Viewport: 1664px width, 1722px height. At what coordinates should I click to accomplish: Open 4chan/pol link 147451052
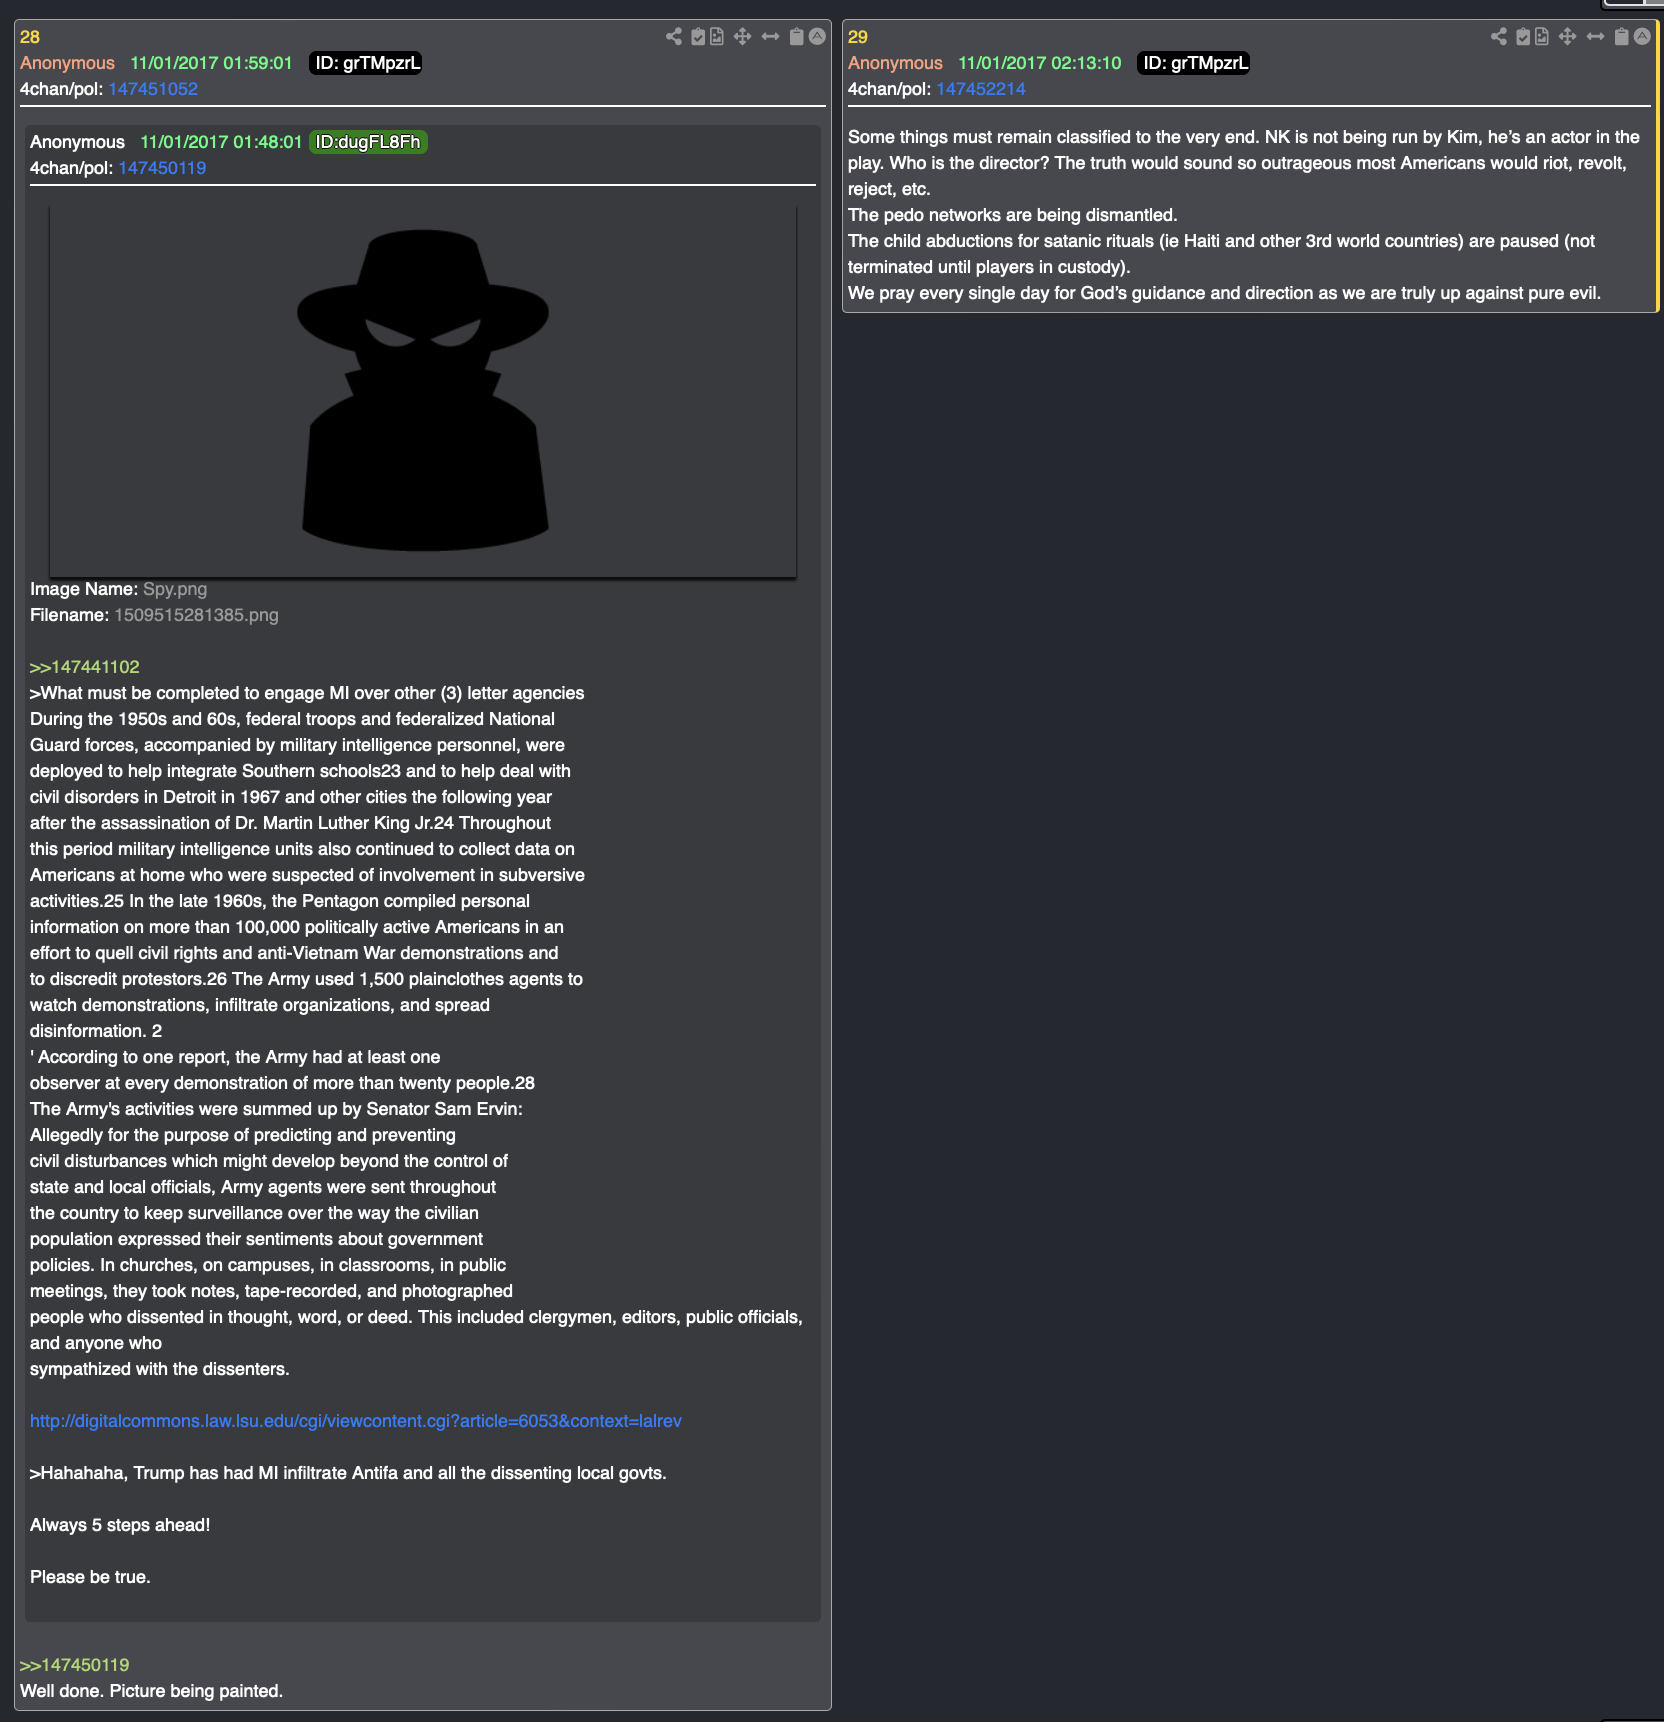[153, 89]
